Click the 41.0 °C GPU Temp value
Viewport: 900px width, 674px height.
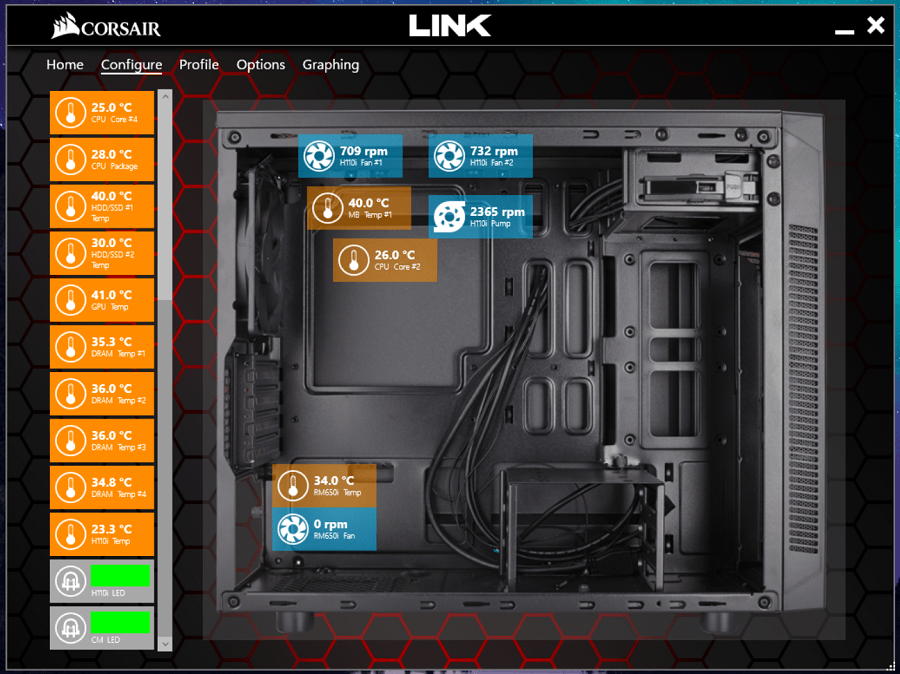coord(111,295)
